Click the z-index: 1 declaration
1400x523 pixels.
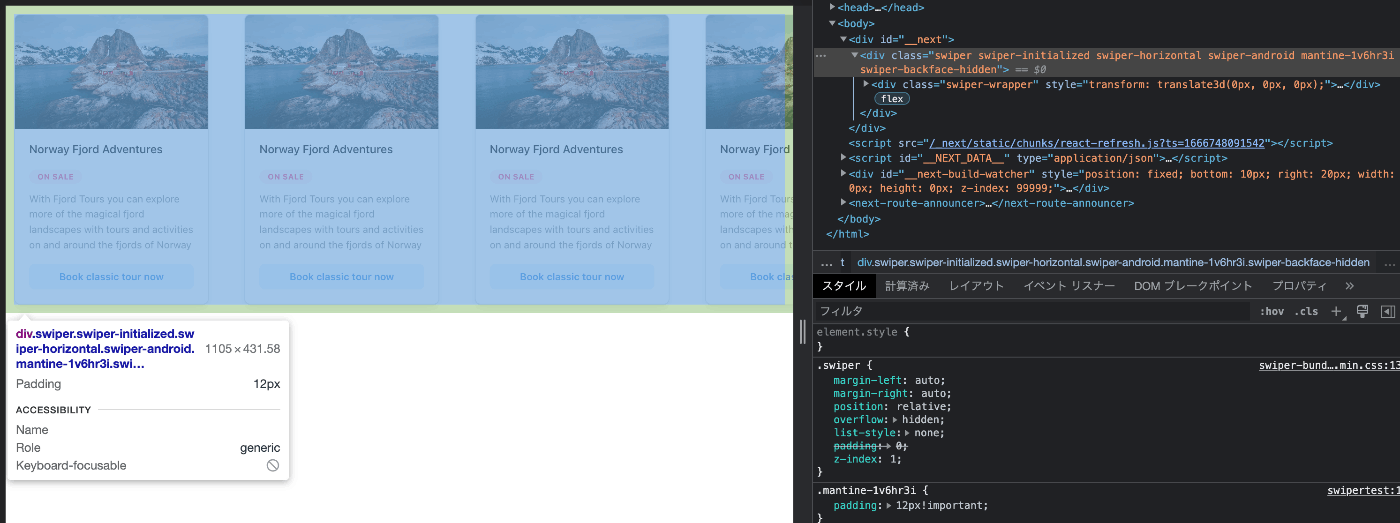867,460
